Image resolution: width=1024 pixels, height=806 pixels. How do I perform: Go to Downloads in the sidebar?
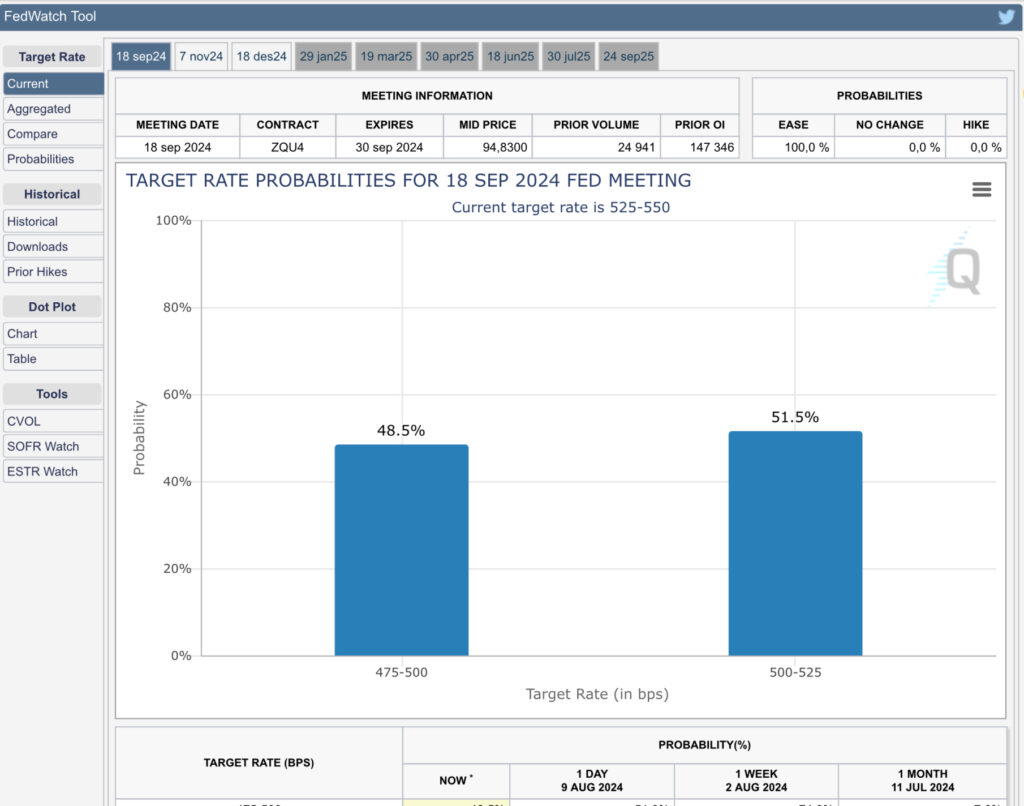[53, 247]
